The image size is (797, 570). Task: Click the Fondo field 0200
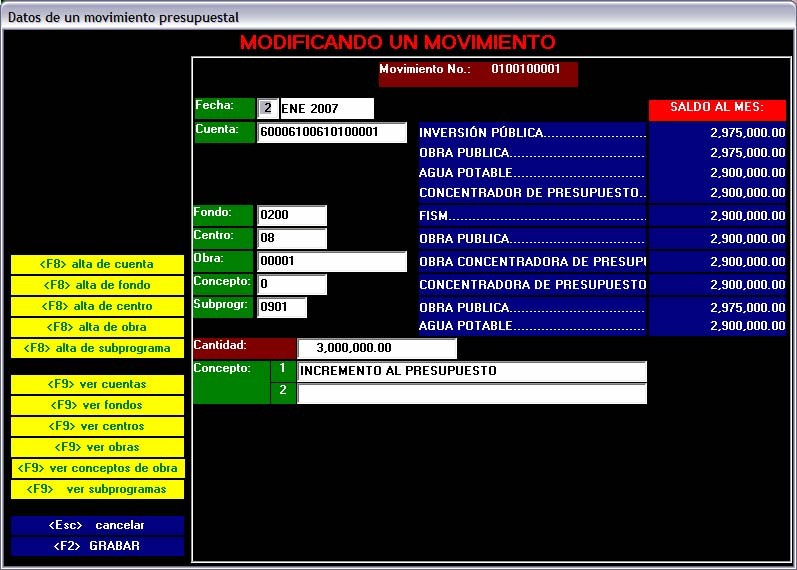point(292,215)
